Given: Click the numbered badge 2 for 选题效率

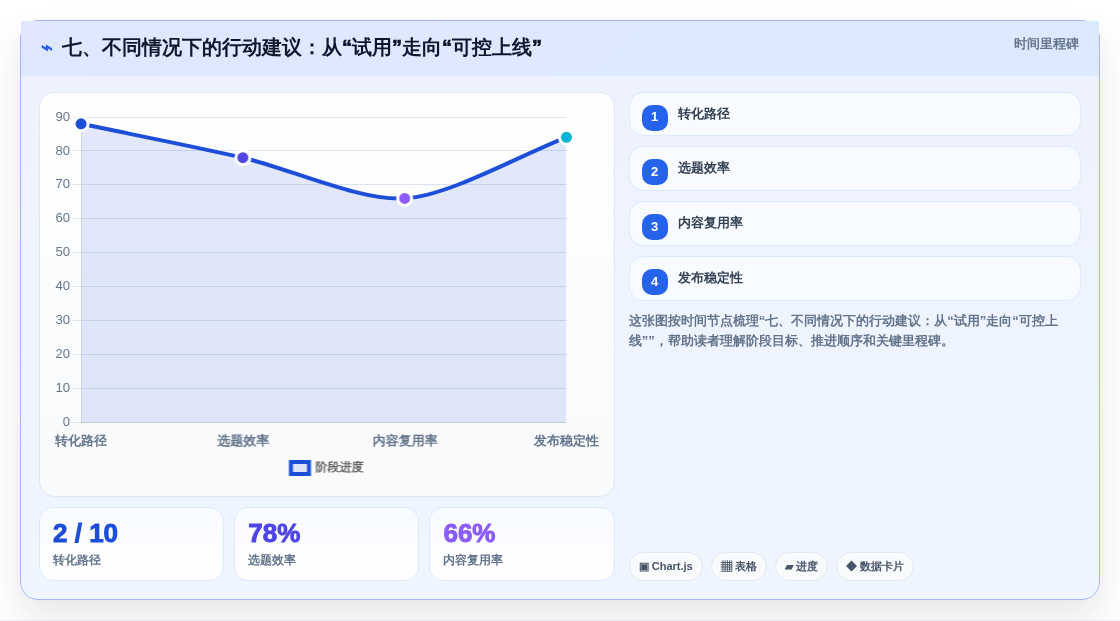Looking at the screenshot, I should pos(654,172).
